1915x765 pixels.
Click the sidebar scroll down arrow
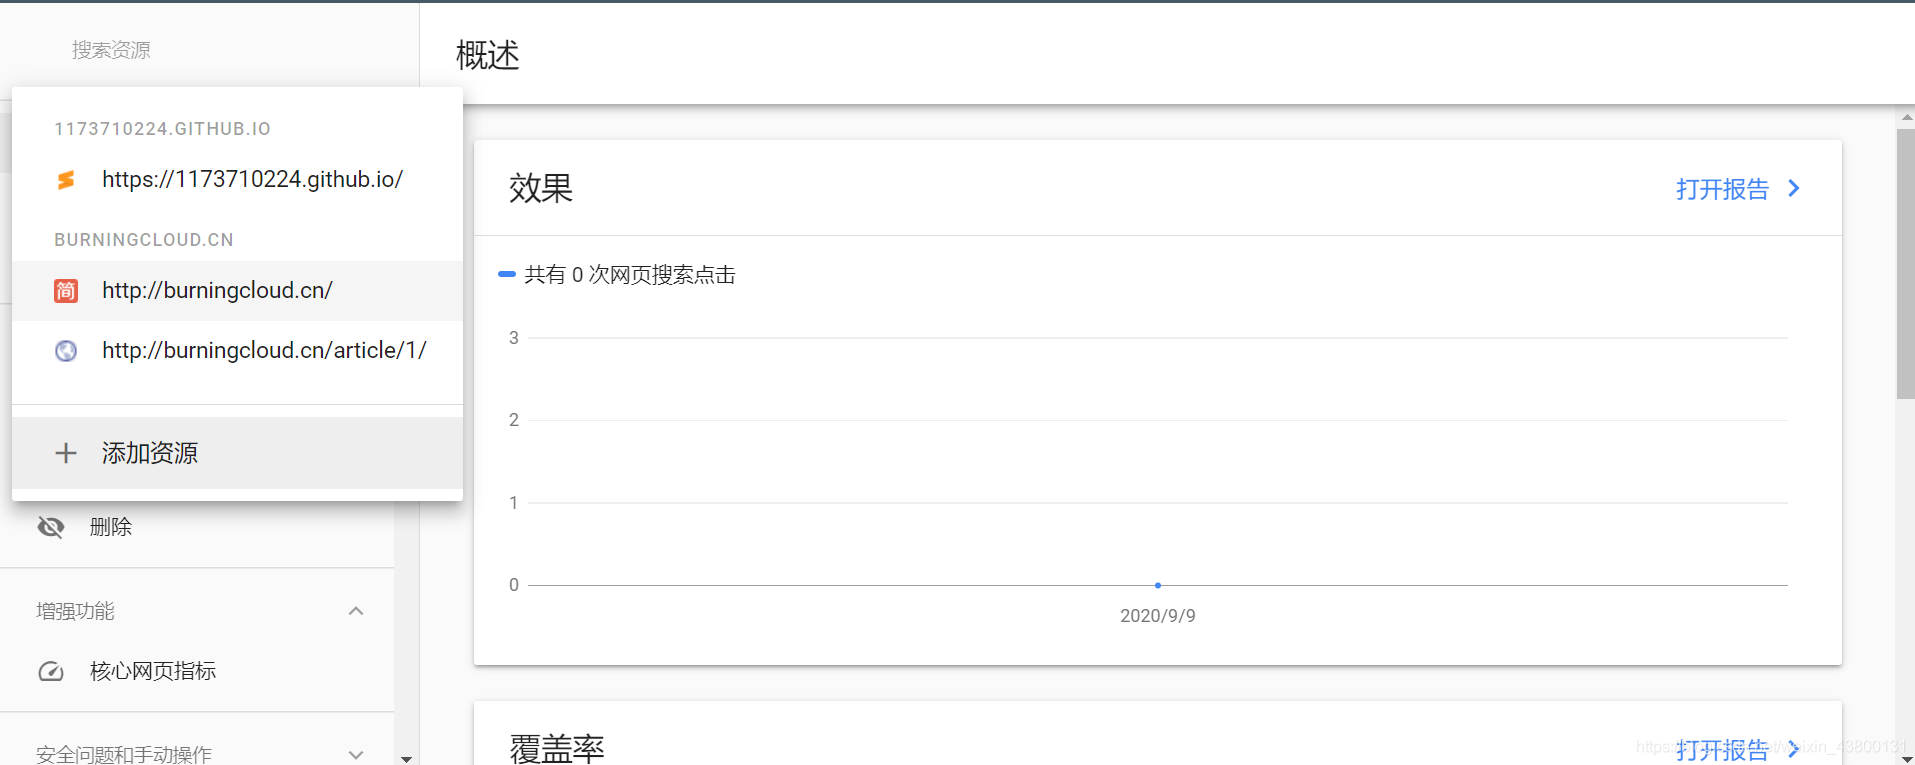[406, 759]
